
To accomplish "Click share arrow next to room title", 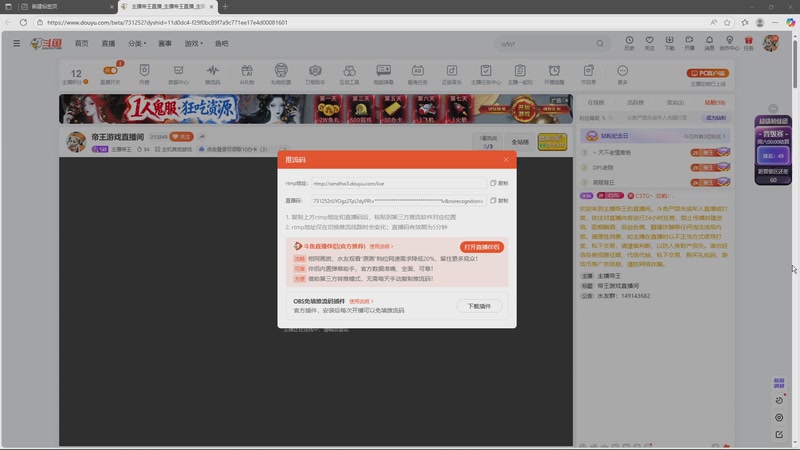I will (202, 137).
